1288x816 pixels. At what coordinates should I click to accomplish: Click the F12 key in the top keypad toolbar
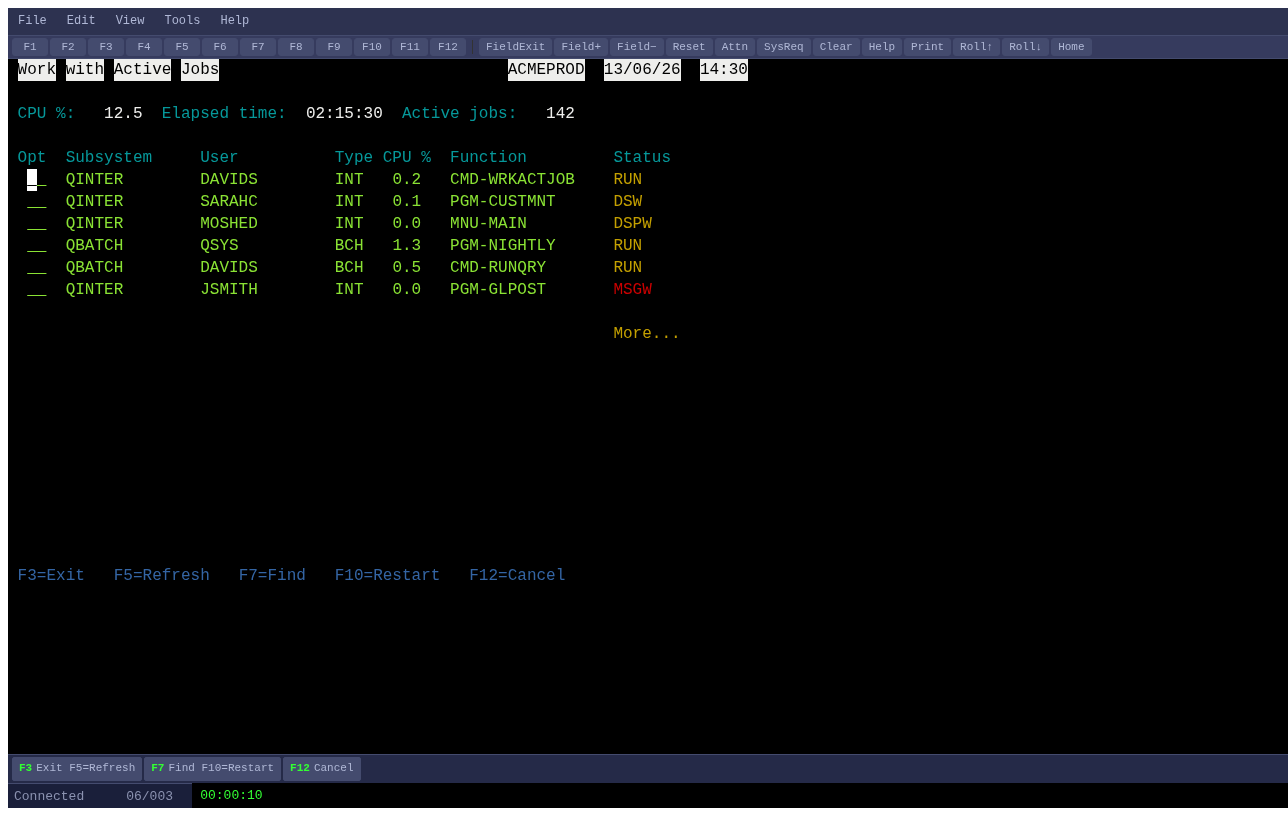[x=448, y=47]
